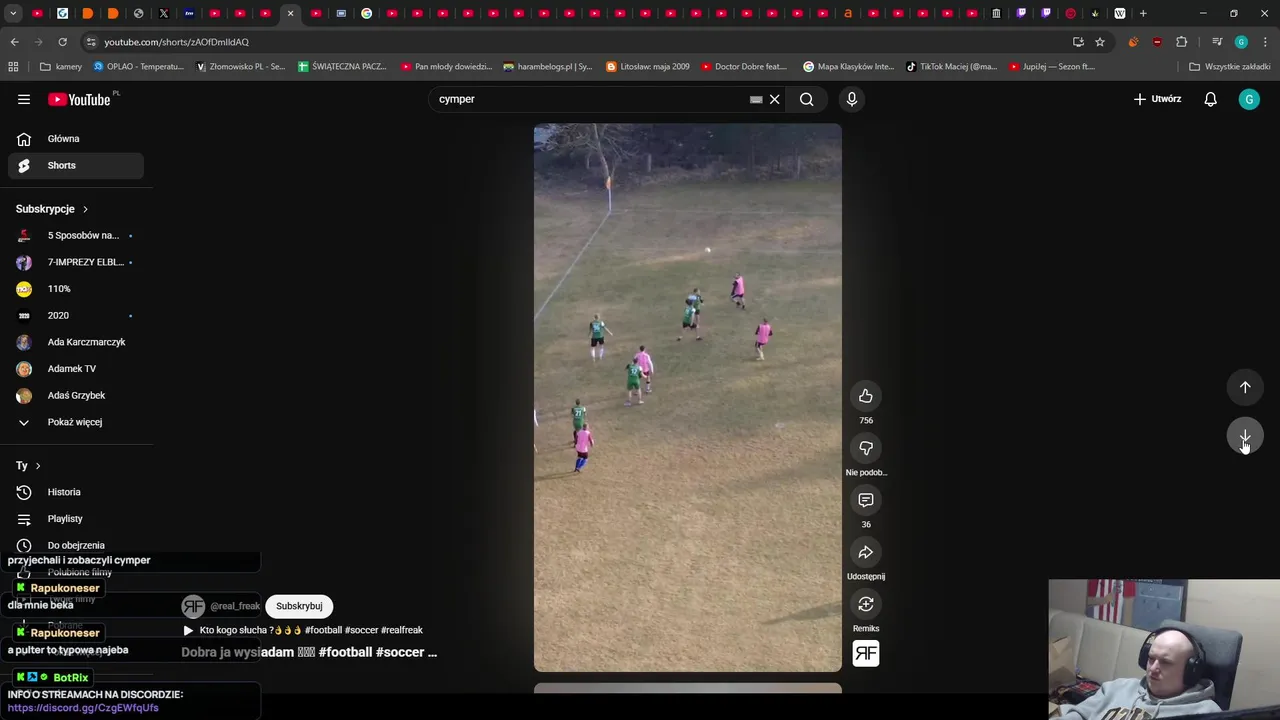Bookmark this page with the star
The image size is (1280, 720).
pos(1100,42)
